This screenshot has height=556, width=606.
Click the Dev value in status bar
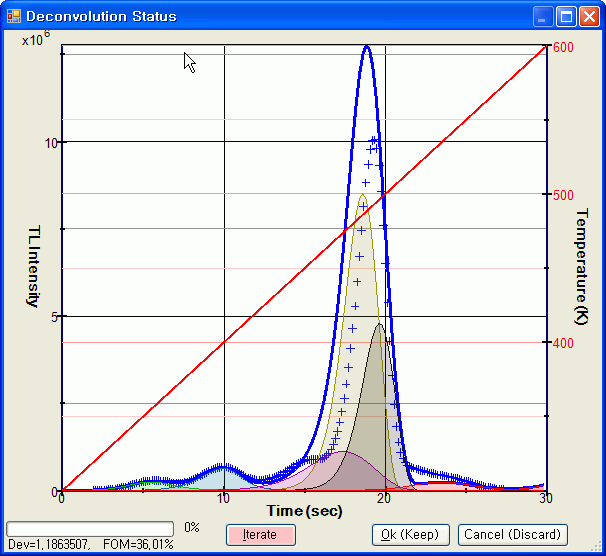point(49,545)
